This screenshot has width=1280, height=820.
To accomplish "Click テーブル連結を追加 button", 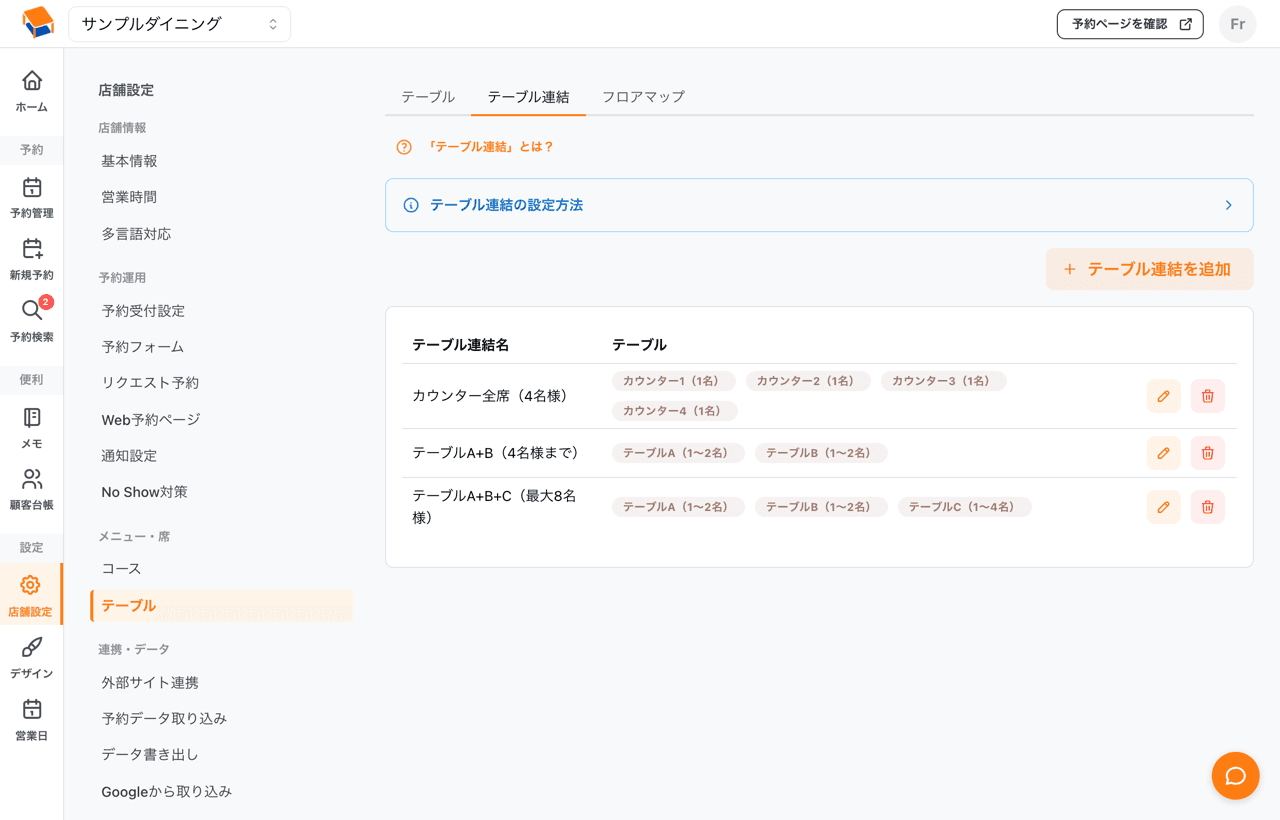I will tap(1149, 269).
